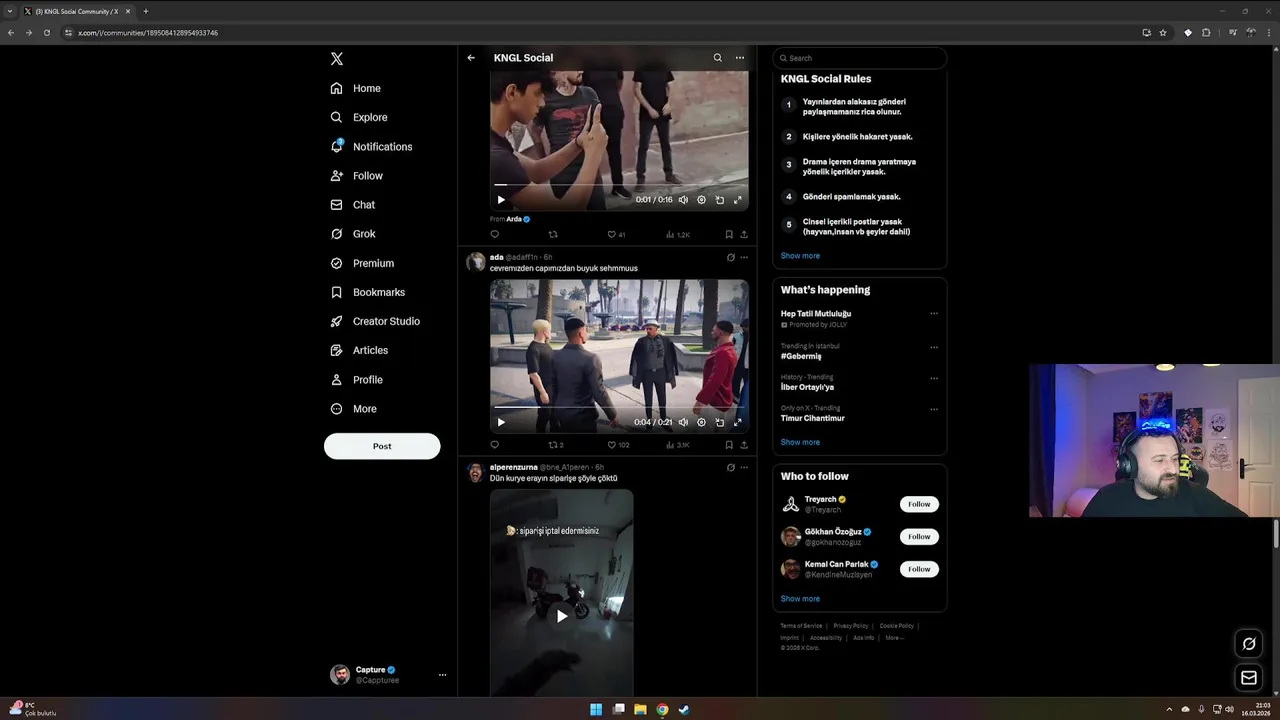Open the Timur Cihantimur trend
The height and width of the screenshot is (720, 1280).
[x=812, y=418]
